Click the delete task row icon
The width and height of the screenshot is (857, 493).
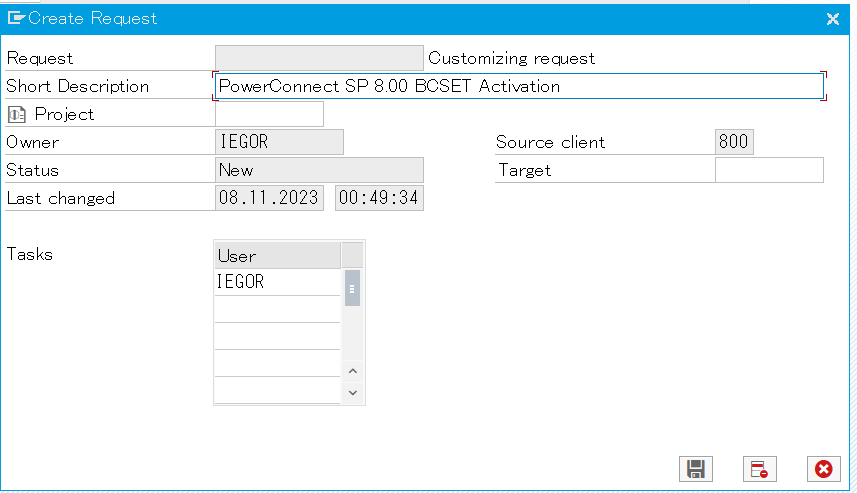tap(759, 469)
